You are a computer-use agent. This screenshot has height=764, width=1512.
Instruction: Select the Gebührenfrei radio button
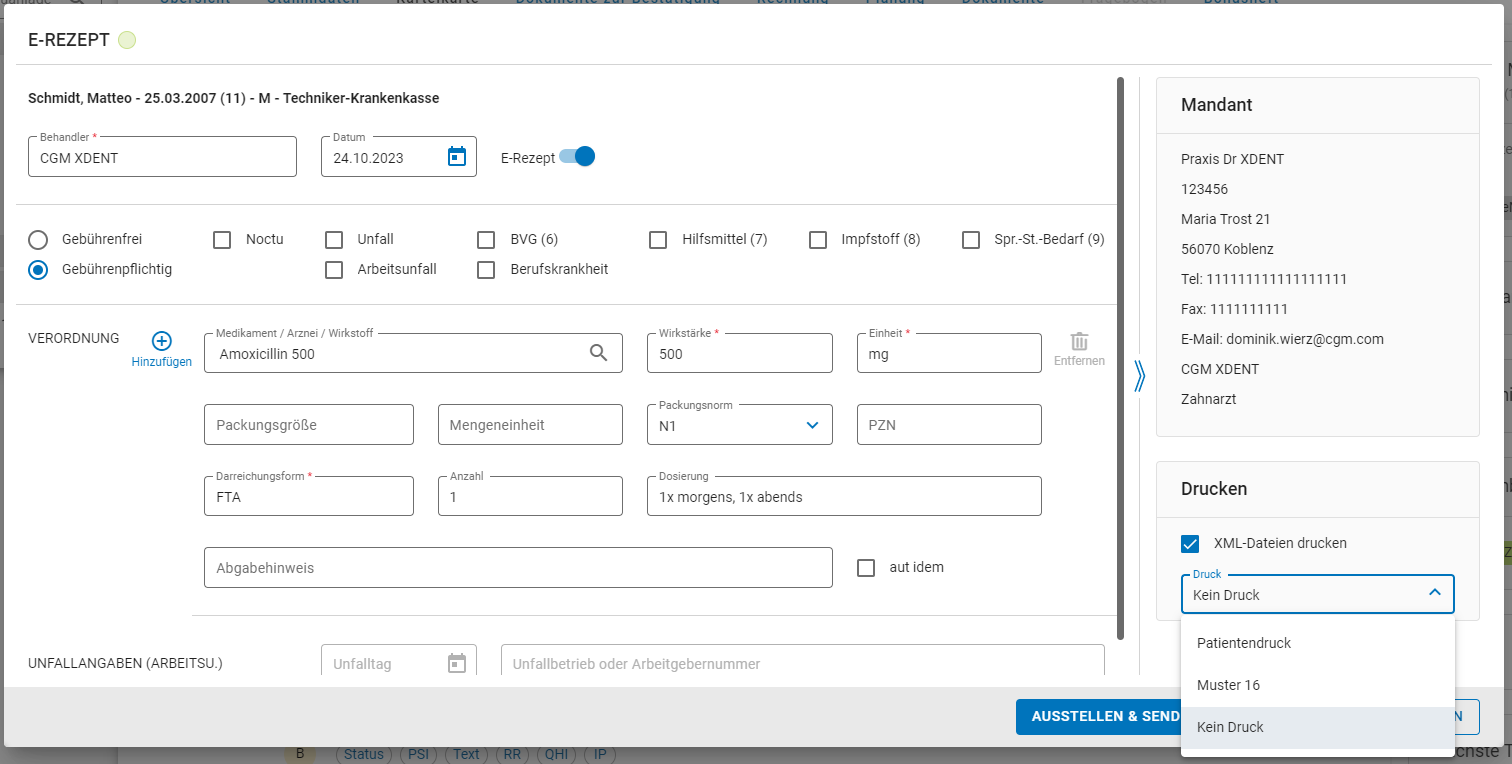(x=38, y=240)
